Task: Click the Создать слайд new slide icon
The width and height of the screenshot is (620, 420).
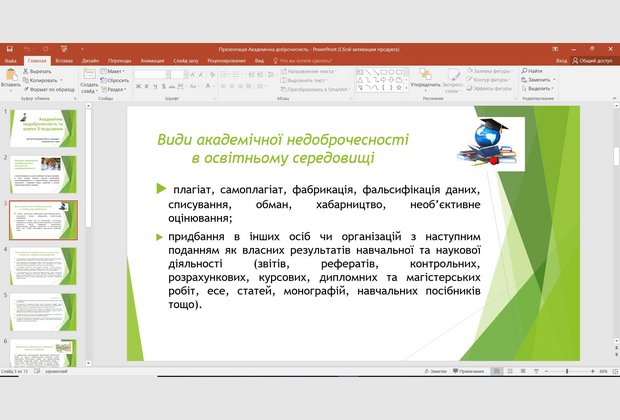Action: click(89, 74)
